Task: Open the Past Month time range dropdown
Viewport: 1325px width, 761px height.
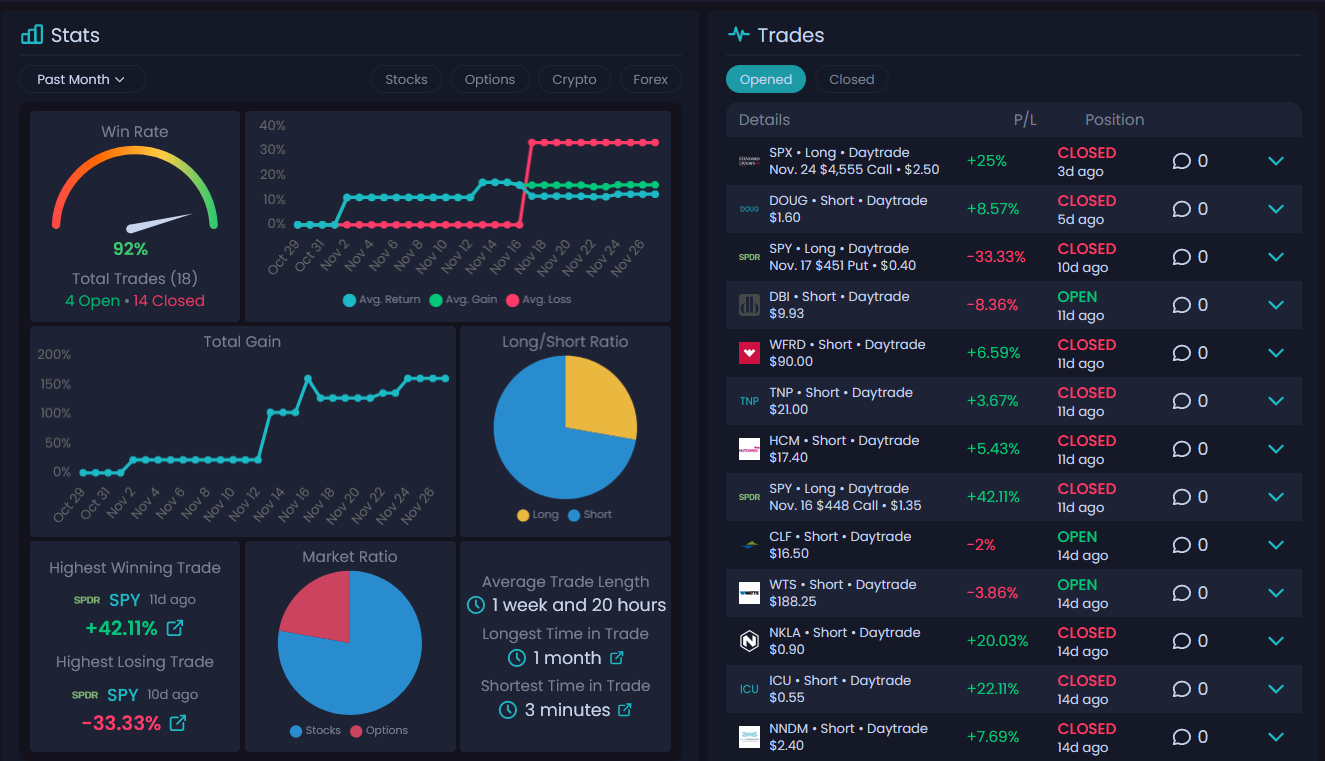Action: (x=82, y=79)
